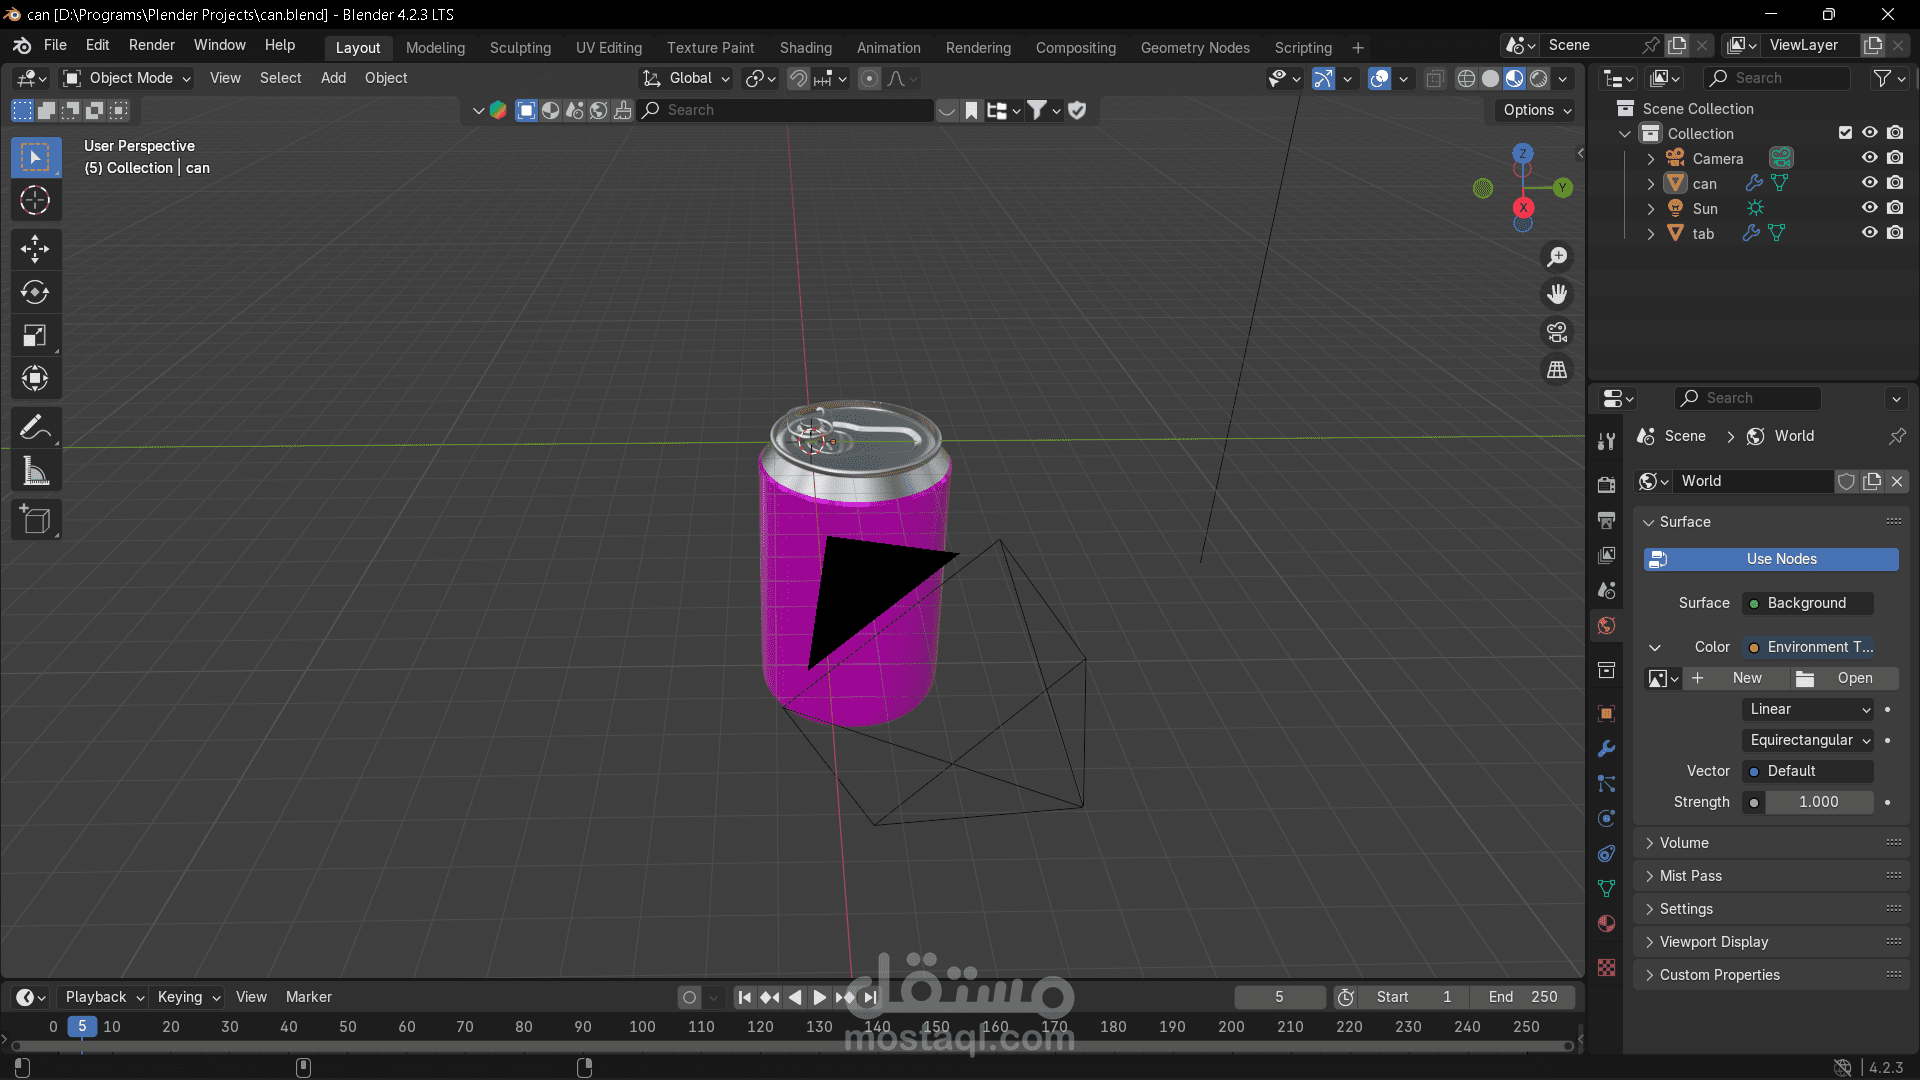Activate the Add Cube tool
The height and width of the screenshot is (1080, 1920).
[35, 520]
